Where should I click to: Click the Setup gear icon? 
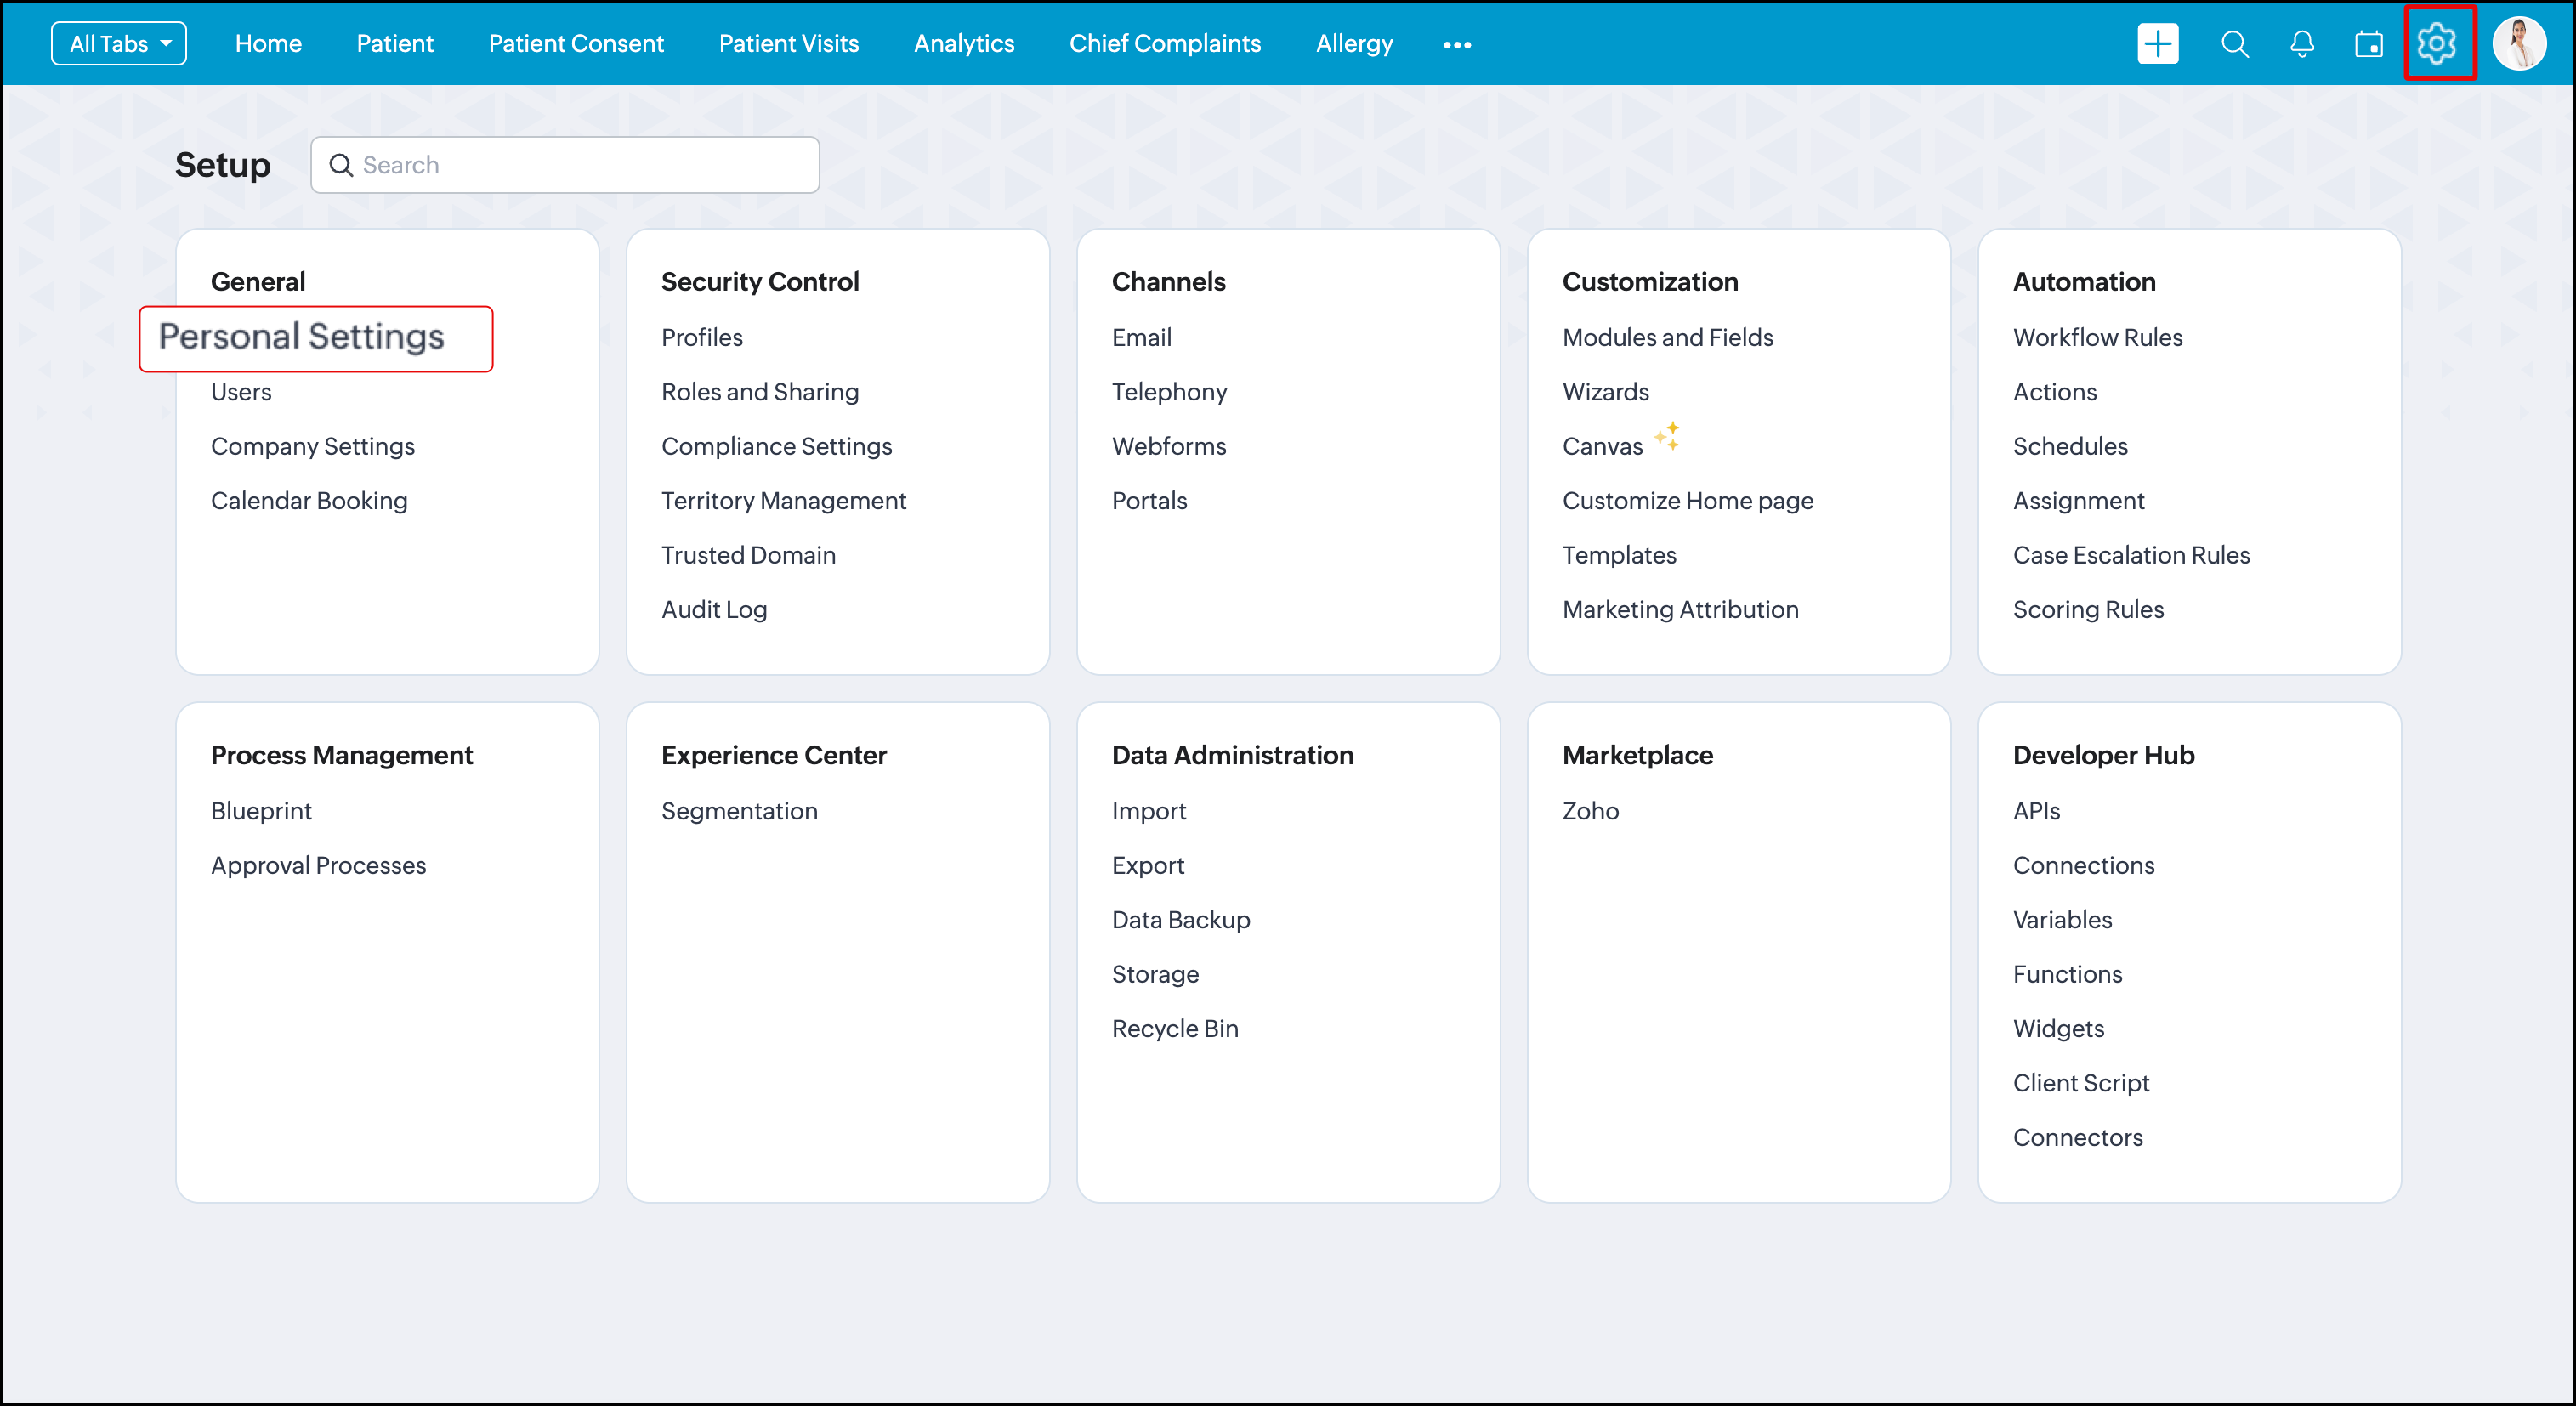(x=2437, y=44)
